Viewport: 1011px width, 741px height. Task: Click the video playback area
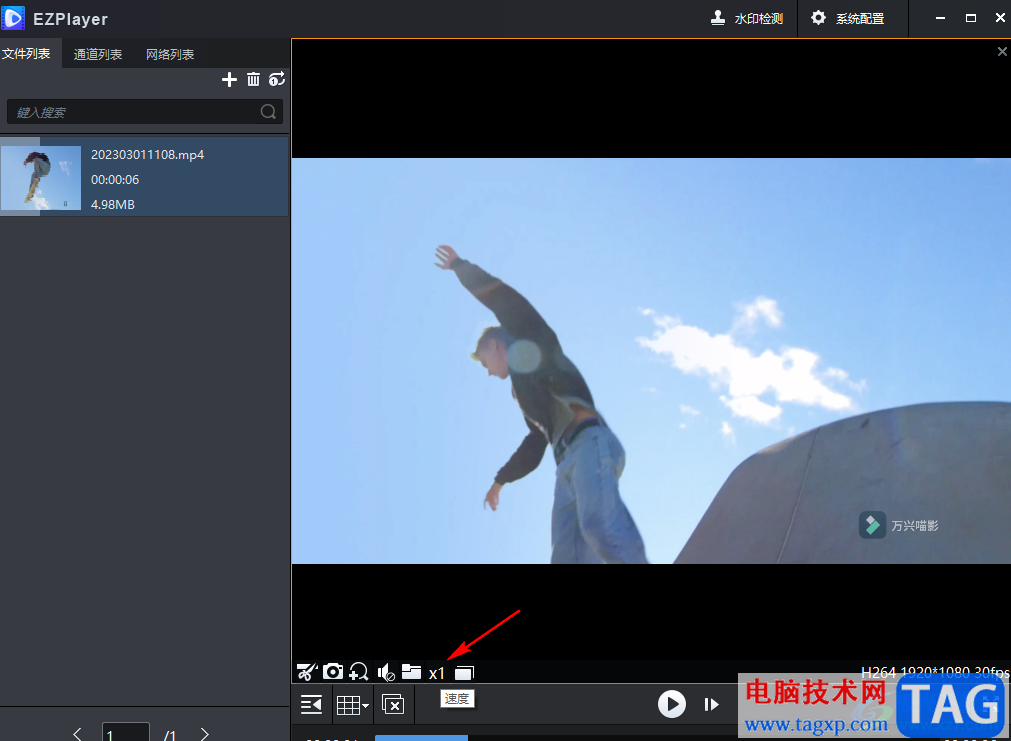point(651,361)
